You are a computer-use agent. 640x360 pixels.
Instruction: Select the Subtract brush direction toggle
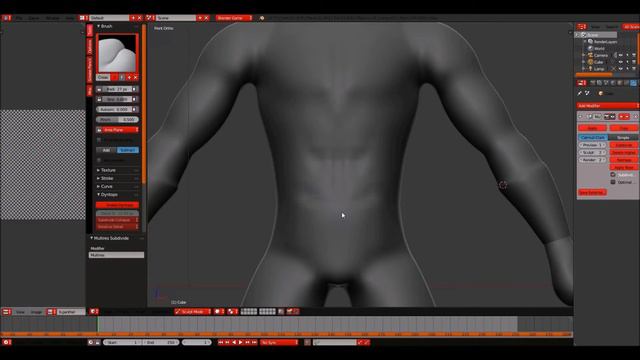click(128, 150)
